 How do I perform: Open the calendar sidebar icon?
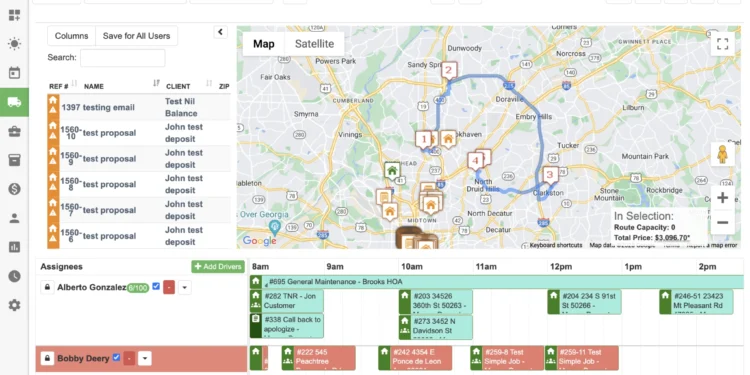(14, 73)
